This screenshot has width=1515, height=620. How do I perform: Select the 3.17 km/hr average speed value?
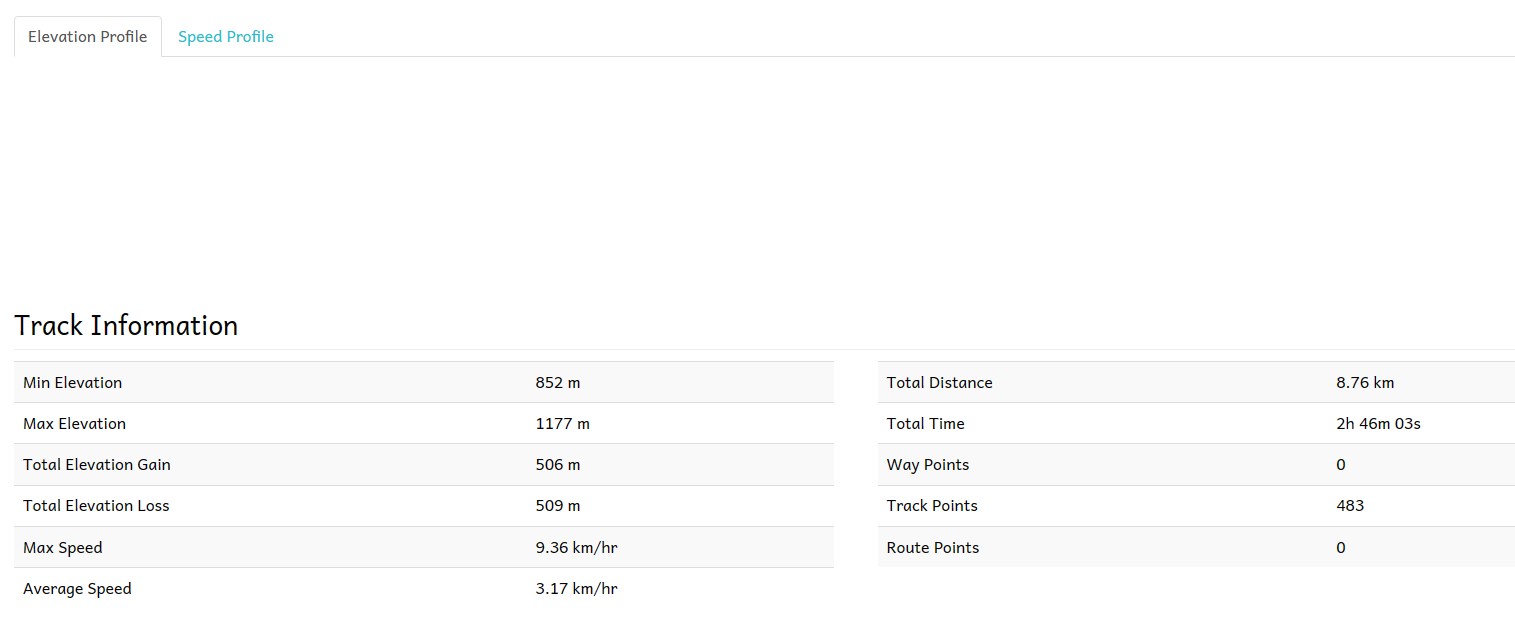pyautogui.click(x=576, y=589)
